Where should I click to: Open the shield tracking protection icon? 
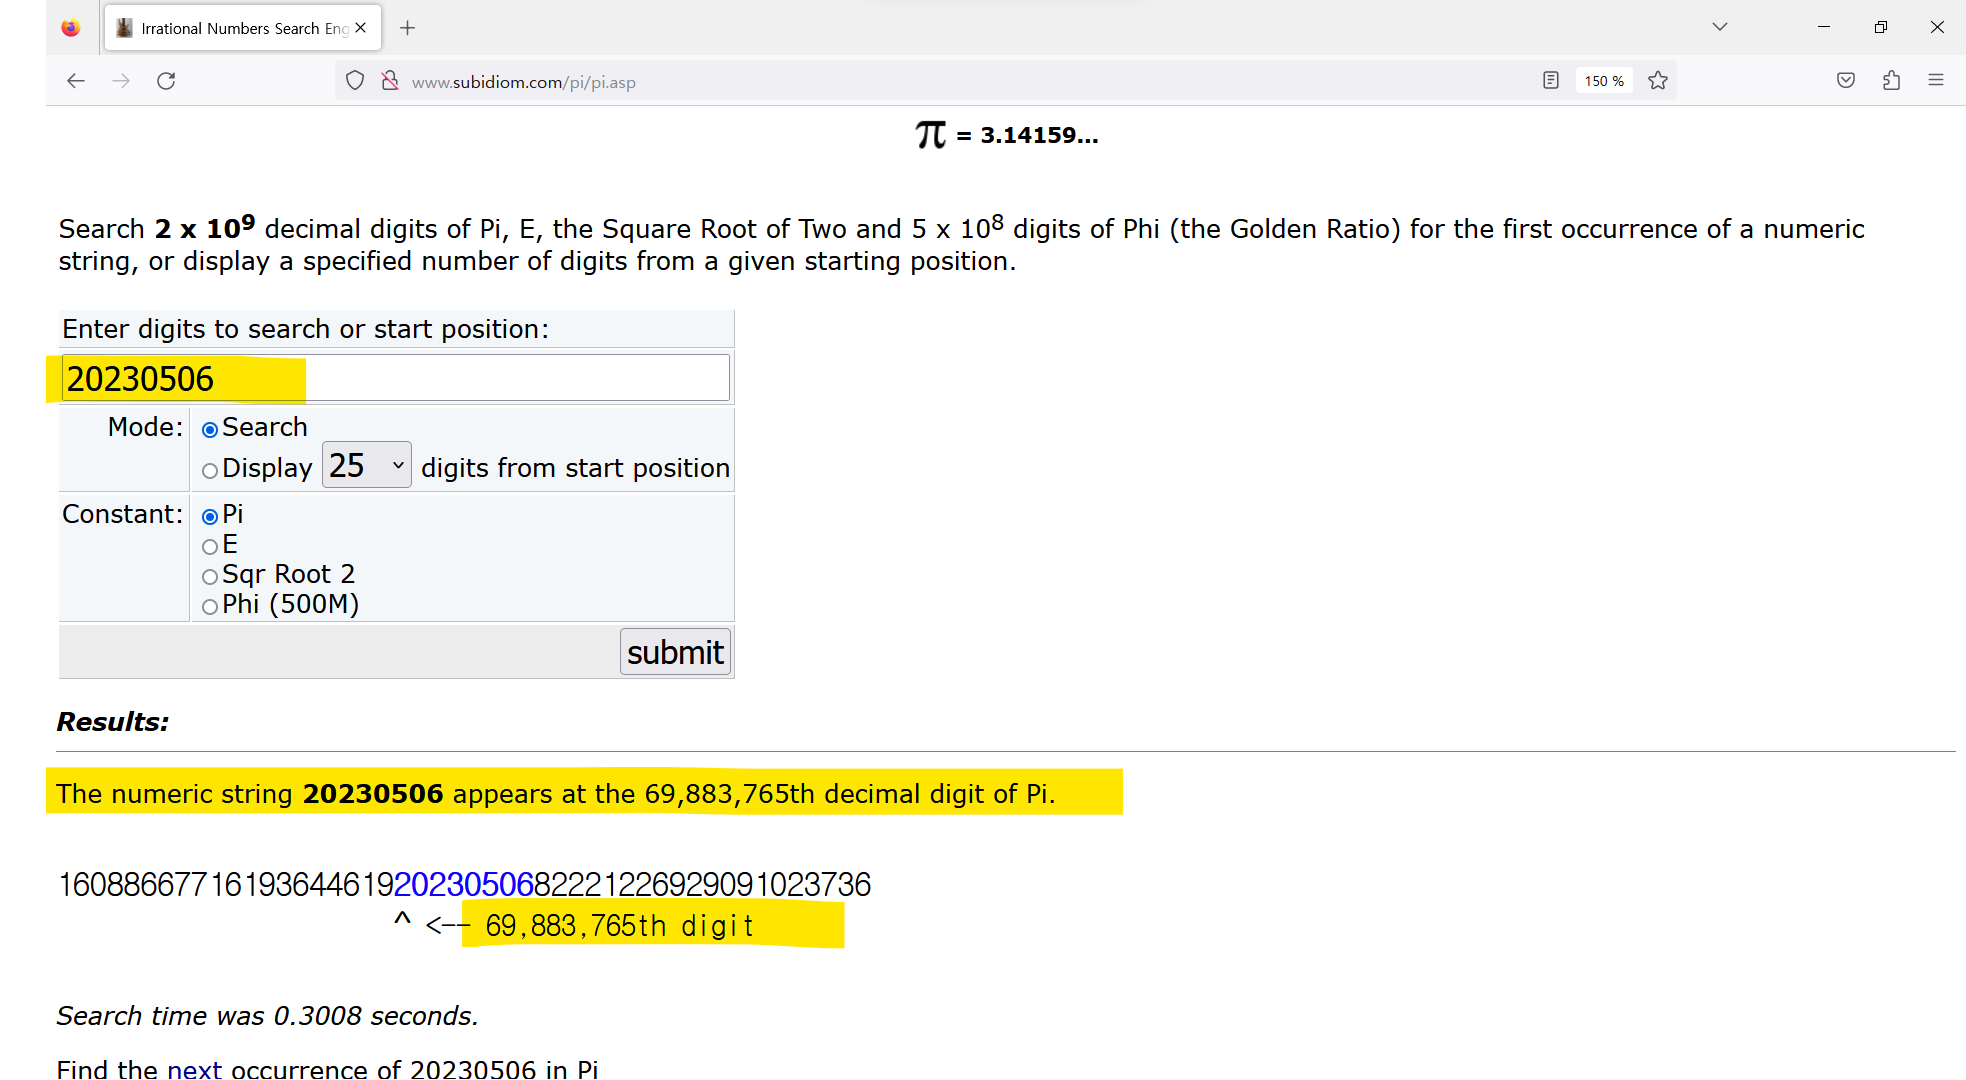(x=355, y=81)
